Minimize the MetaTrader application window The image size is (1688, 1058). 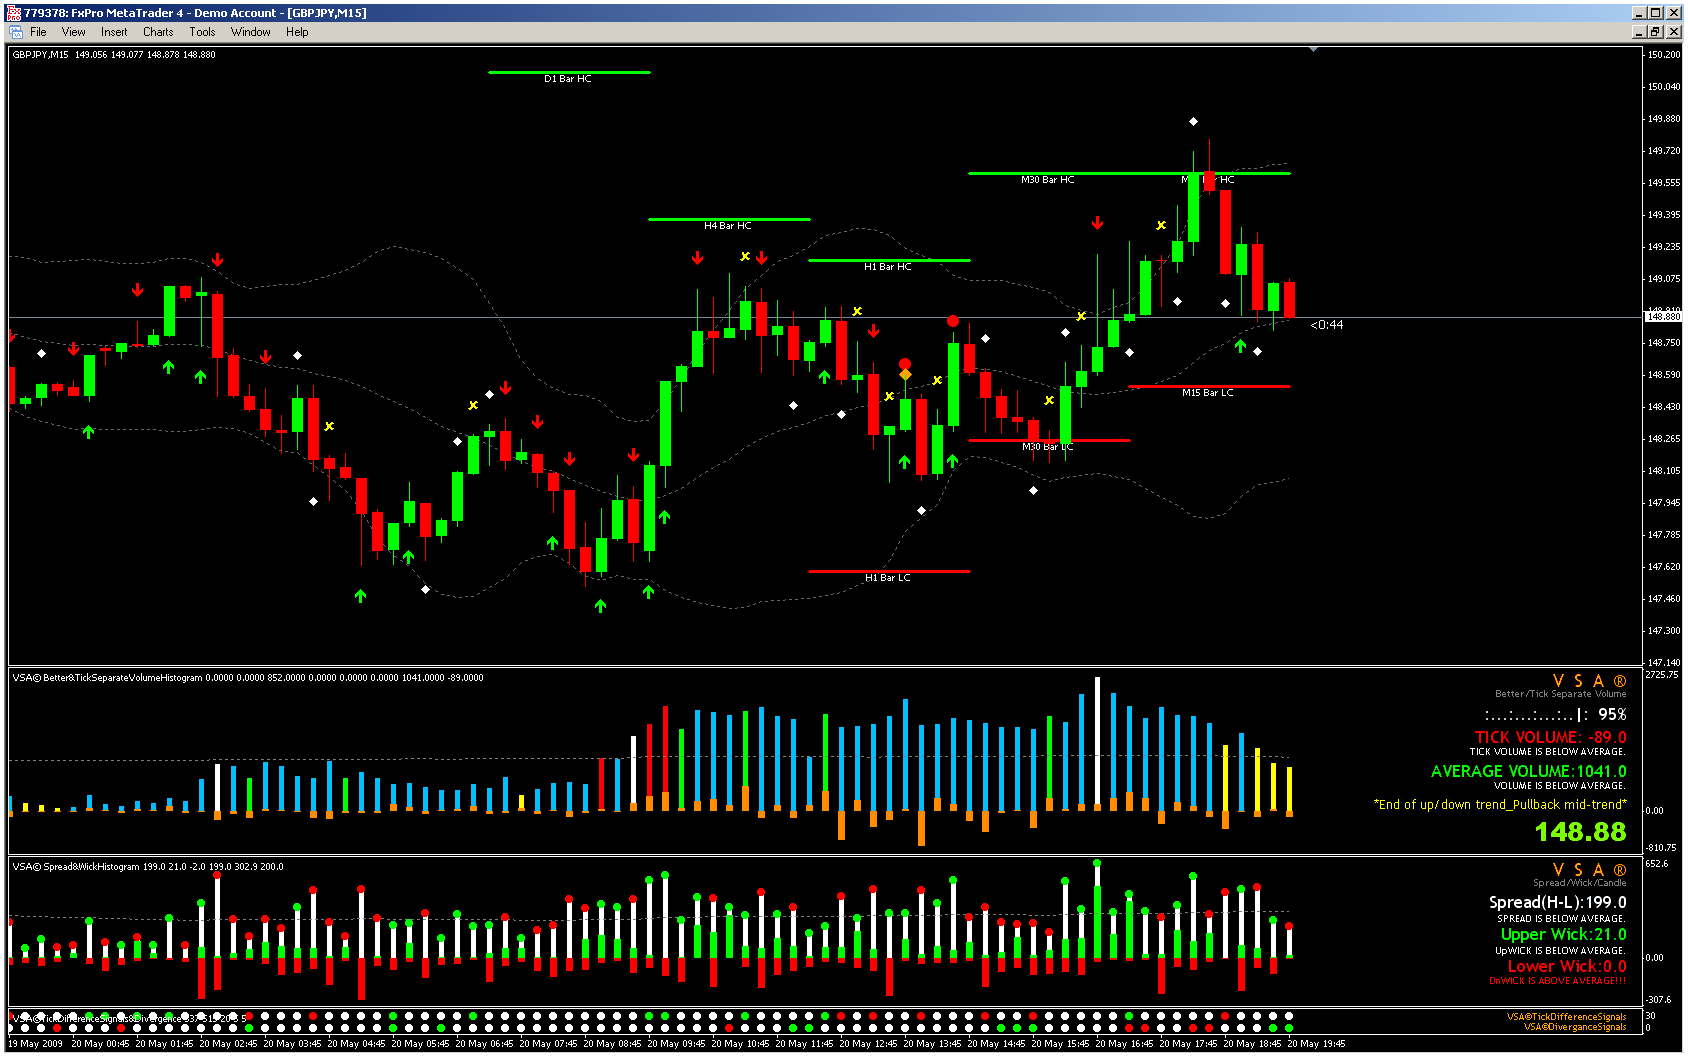[1639, 13]
